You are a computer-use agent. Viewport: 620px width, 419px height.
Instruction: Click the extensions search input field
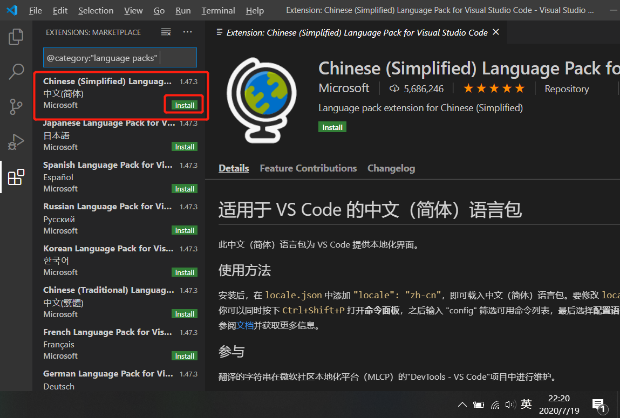point(120,58)
